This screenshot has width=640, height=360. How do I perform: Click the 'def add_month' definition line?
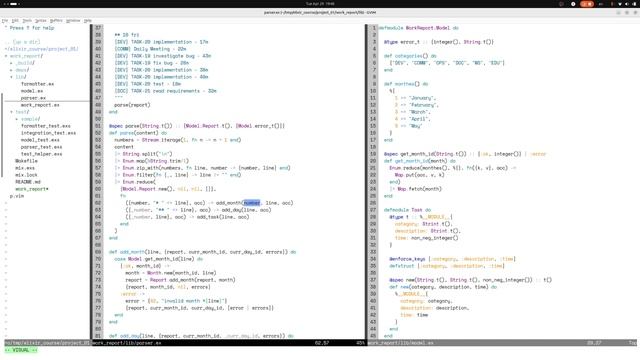click(202, 252)
